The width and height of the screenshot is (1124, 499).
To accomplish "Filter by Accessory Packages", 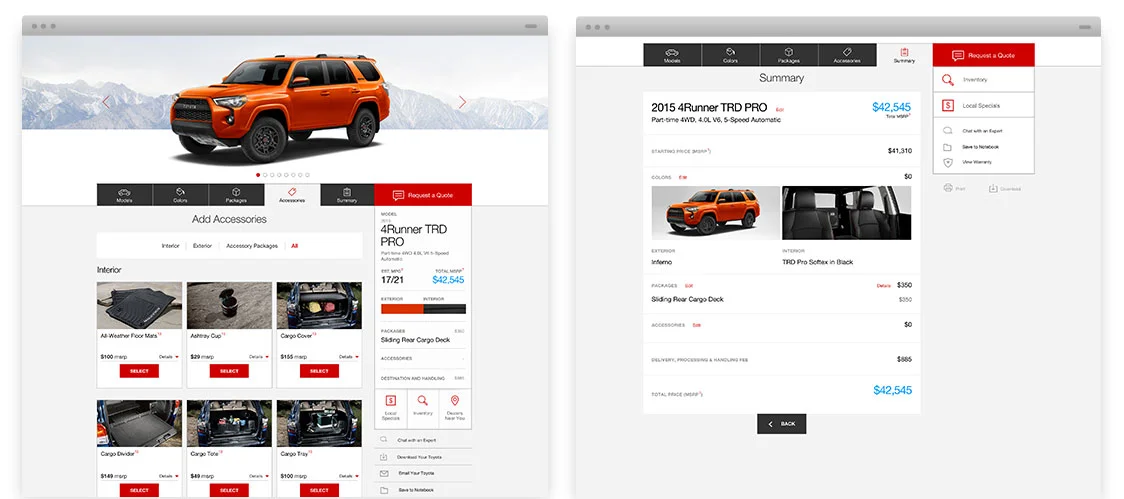I will pyautogui.click(x=252, y=246).
